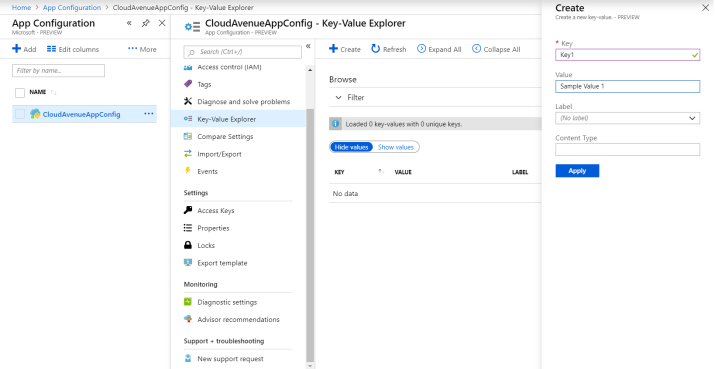
Task: Collapse the resource menu sidebar
Action: pos(308,47)
